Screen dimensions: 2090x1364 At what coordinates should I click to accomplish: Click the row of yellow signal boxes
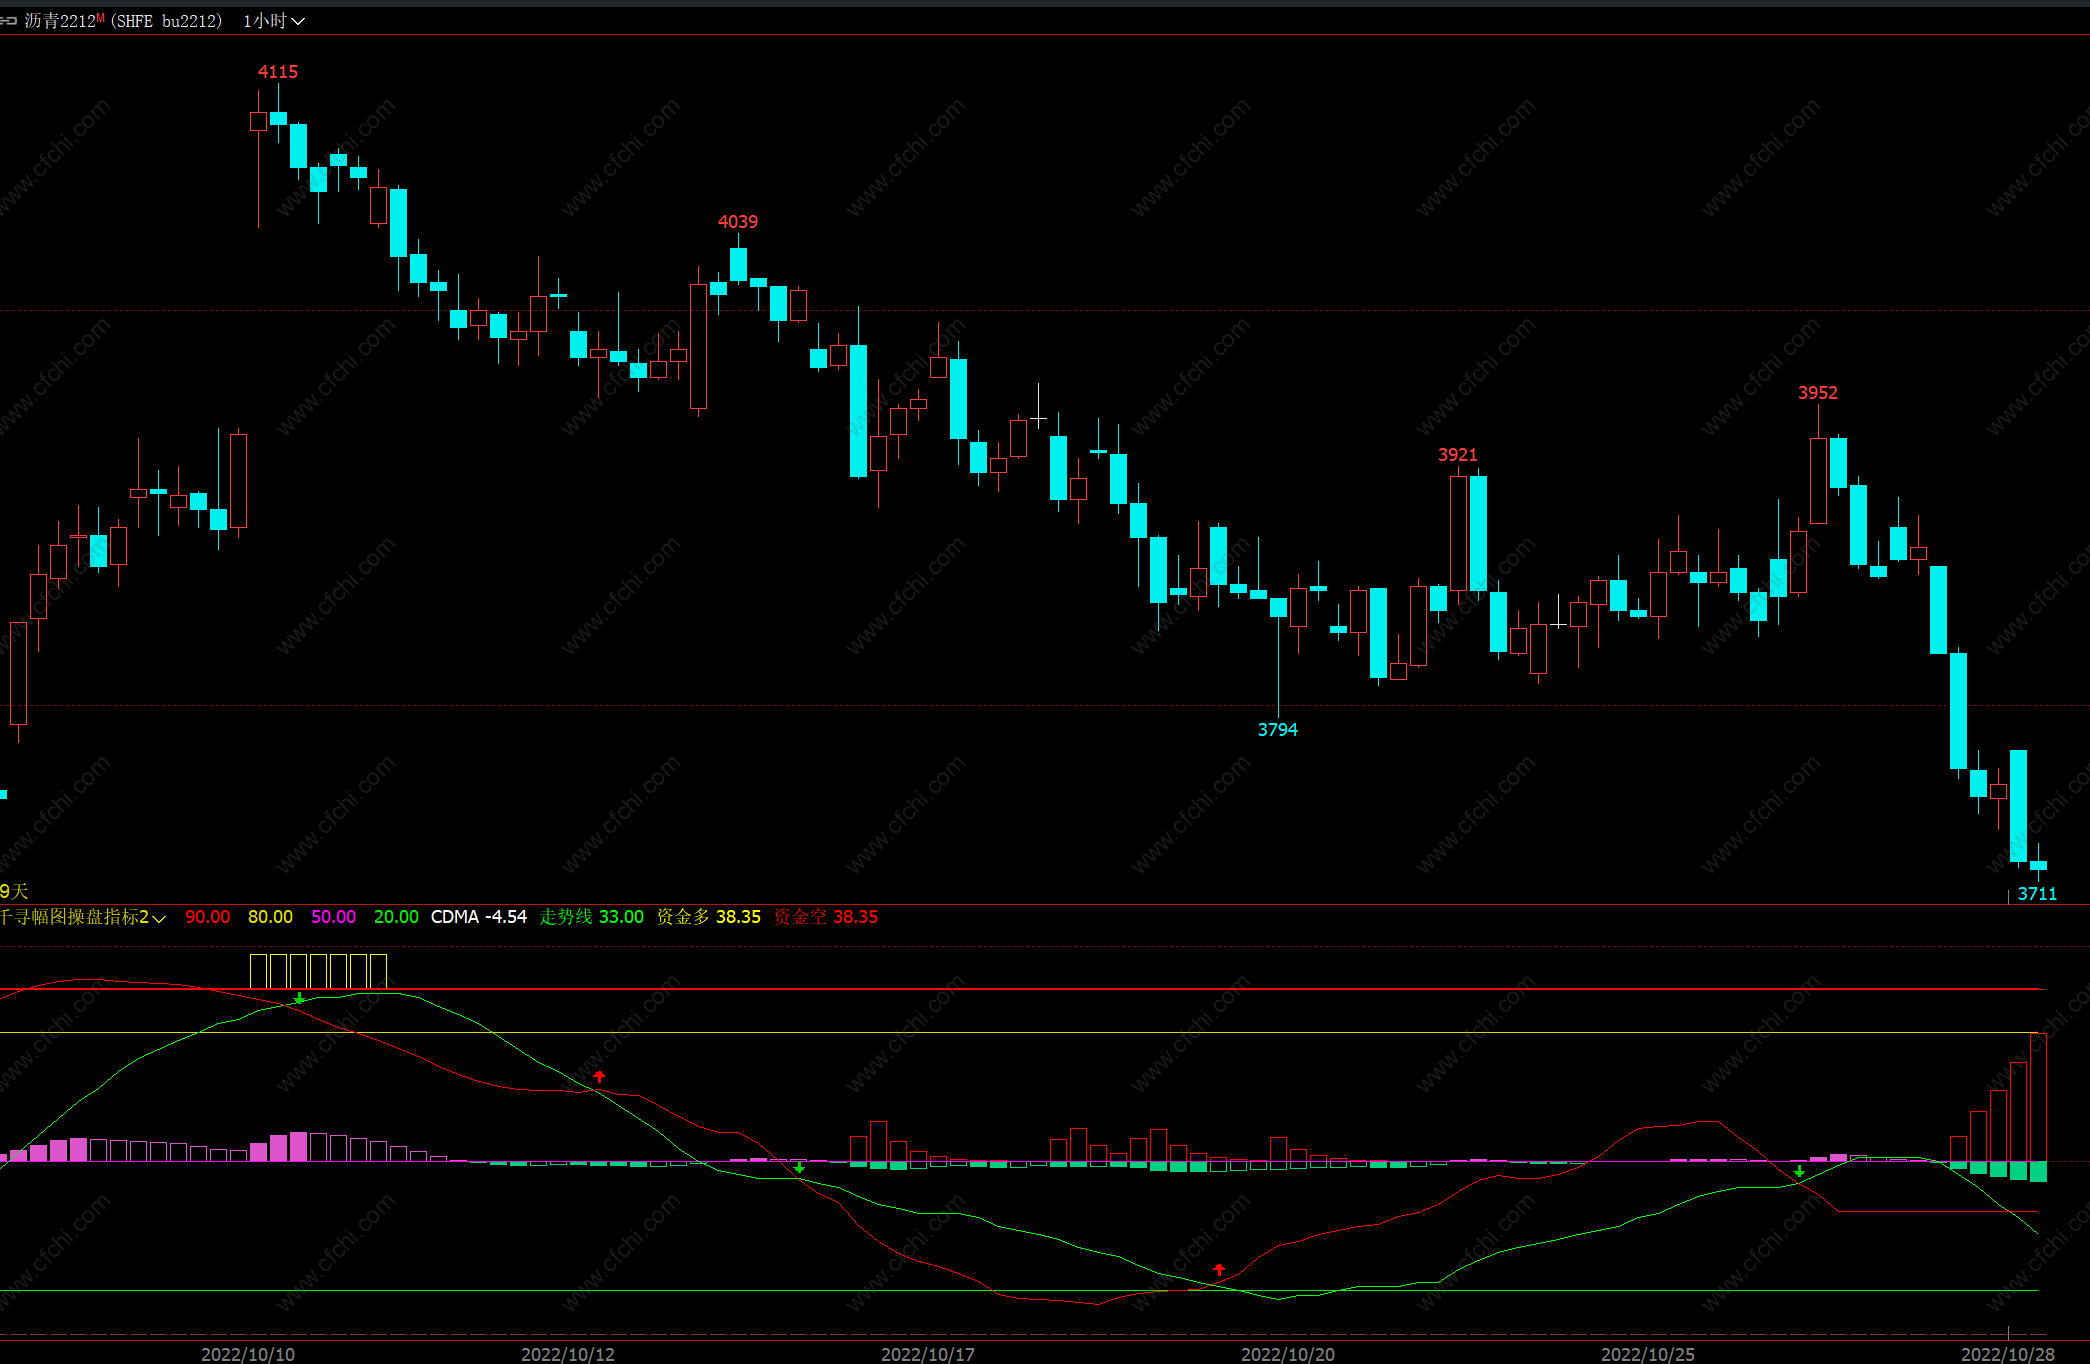point(318,970)
